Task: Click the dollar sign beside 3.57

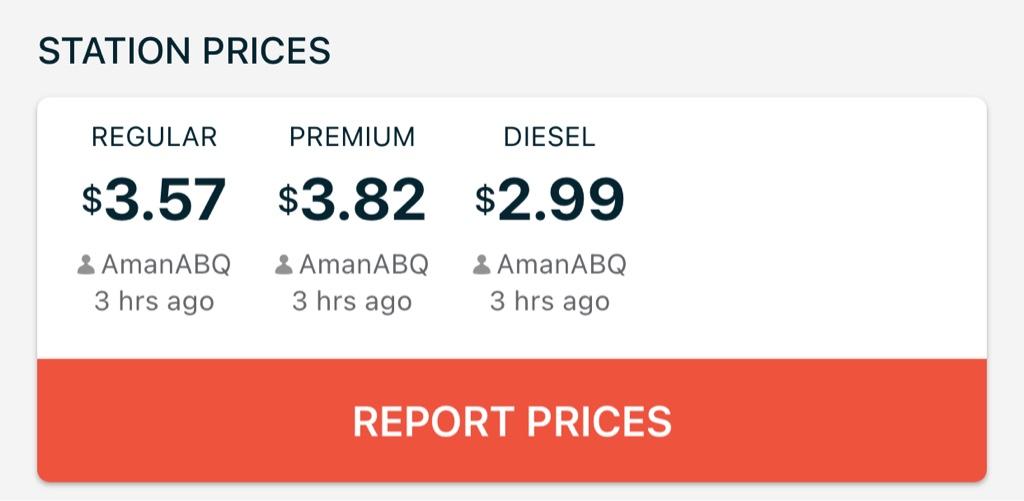Action: (x=92, y=200)
